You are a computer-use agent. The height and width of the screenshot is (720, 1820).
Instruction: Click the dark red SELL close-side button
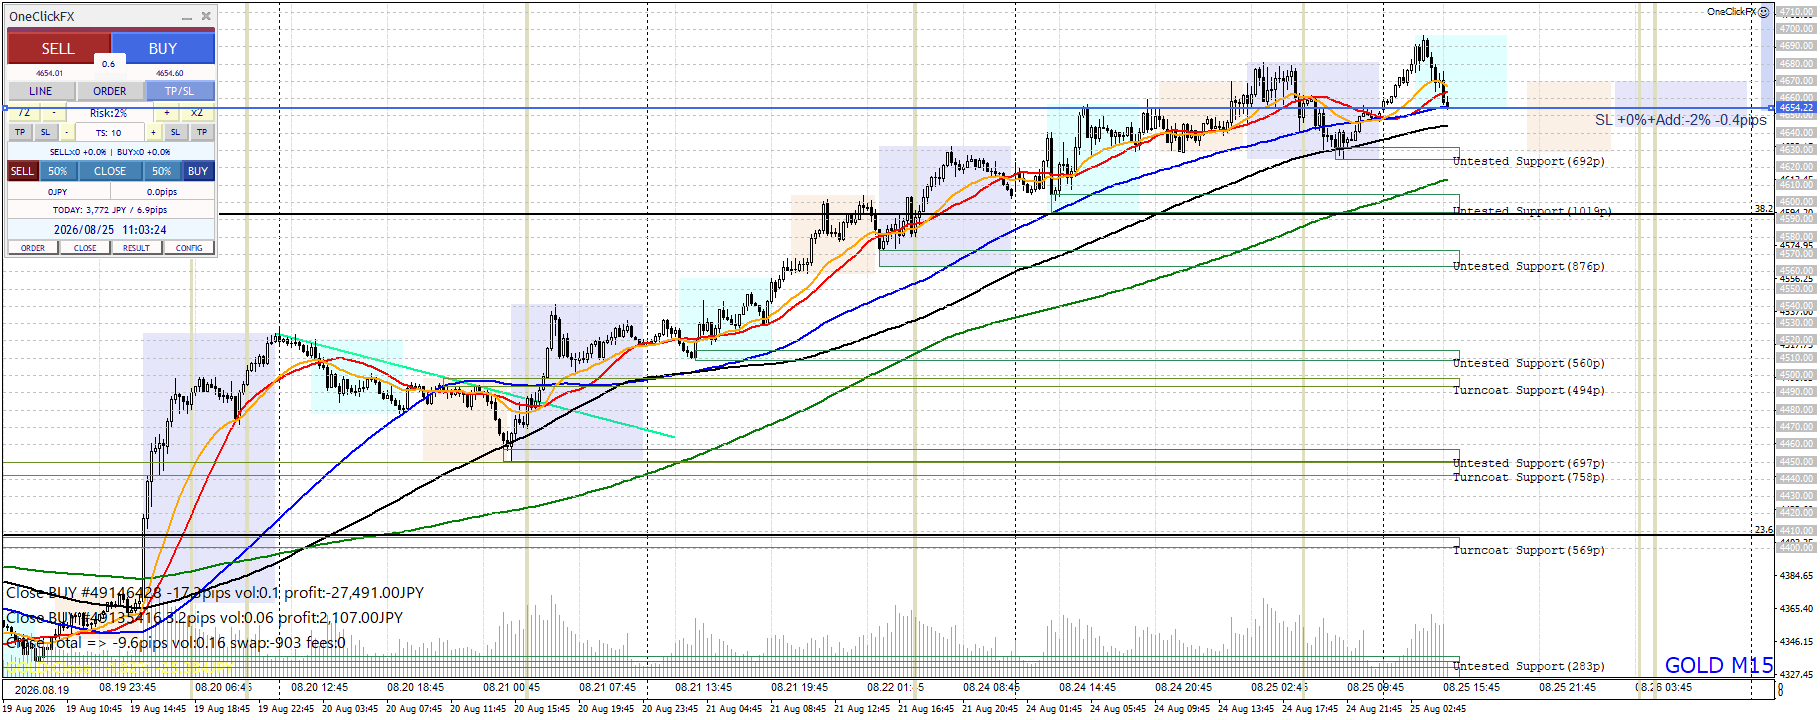(22, 171)
